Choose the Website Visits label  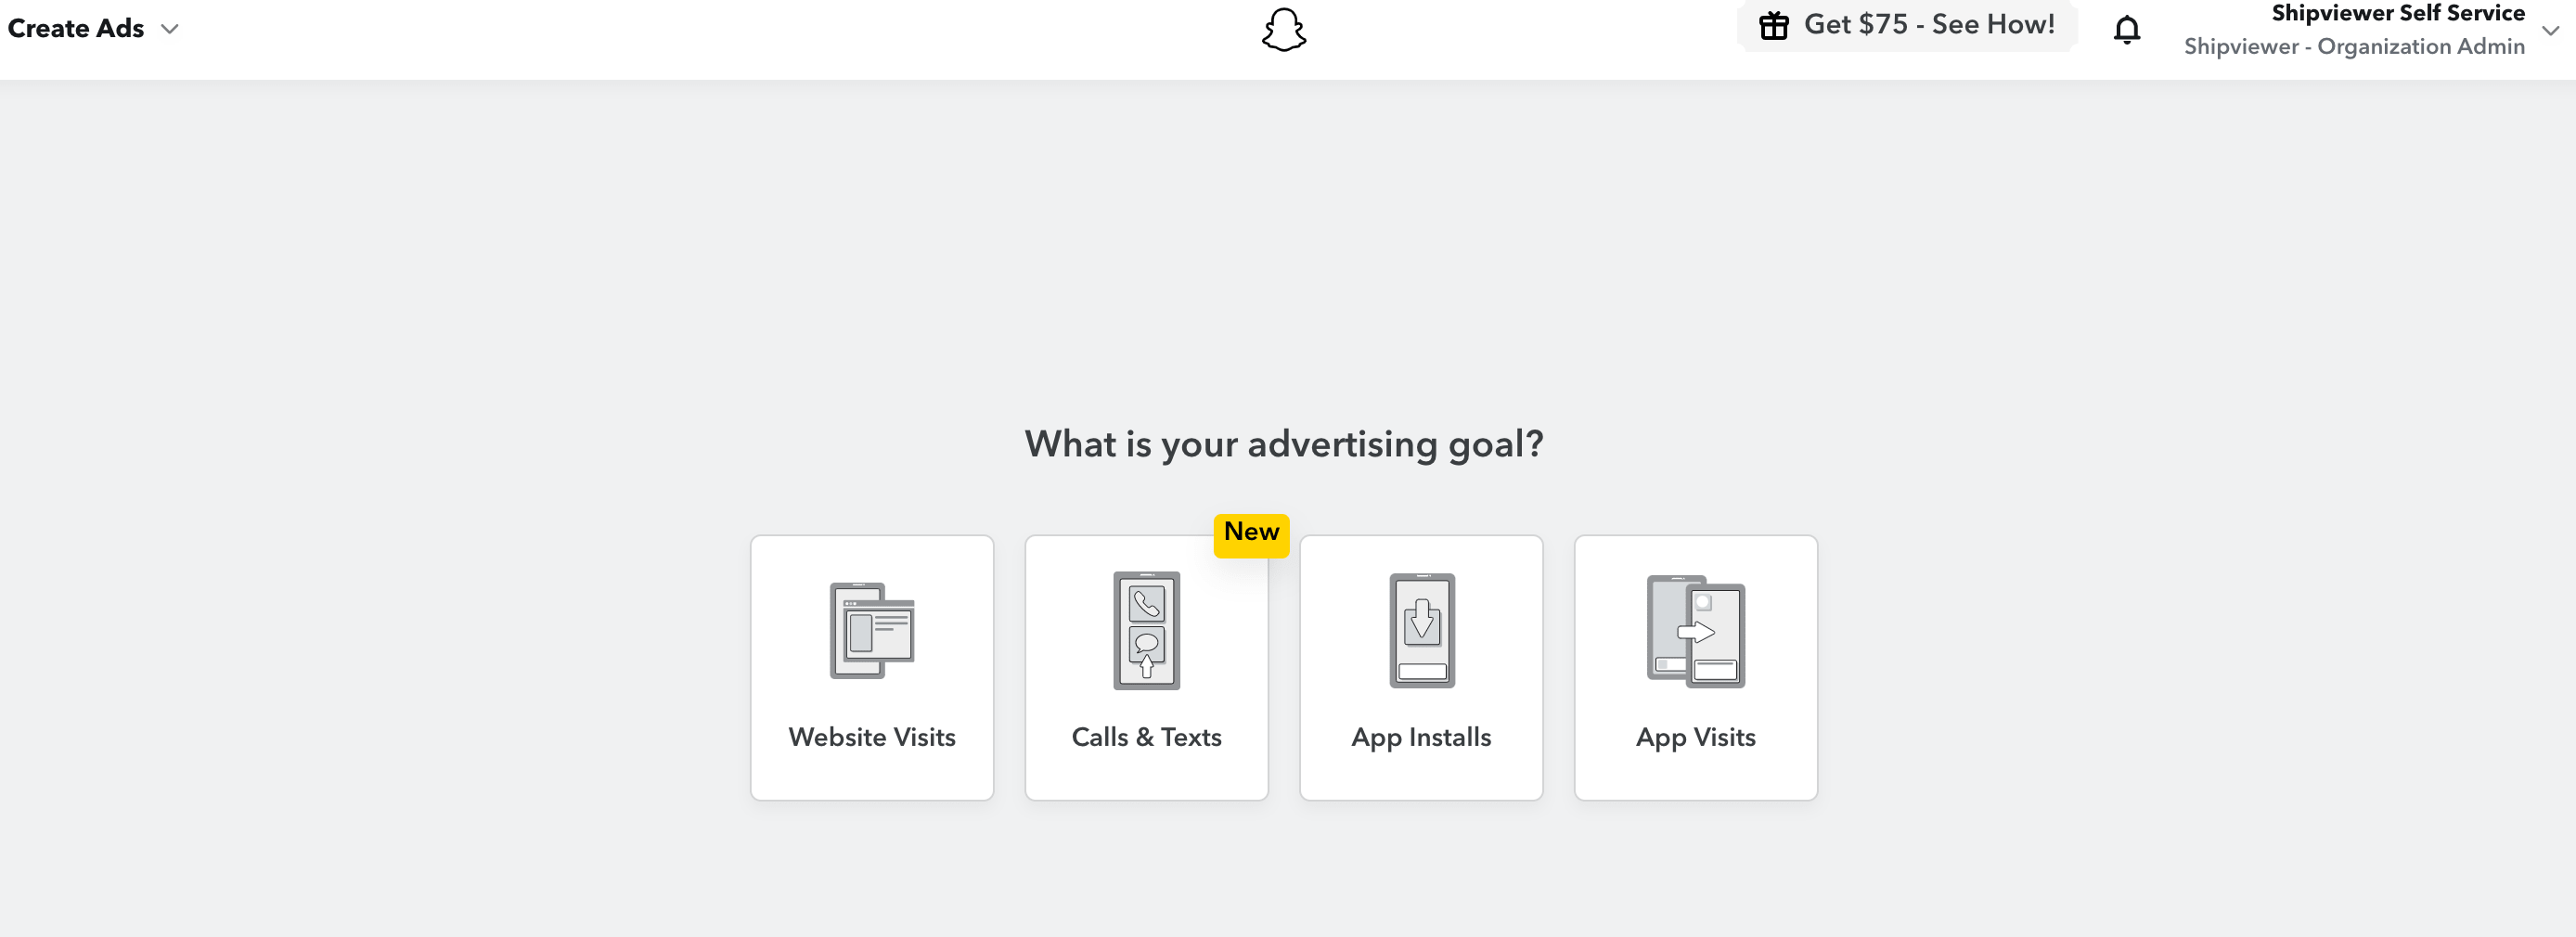tap(871, 737)
